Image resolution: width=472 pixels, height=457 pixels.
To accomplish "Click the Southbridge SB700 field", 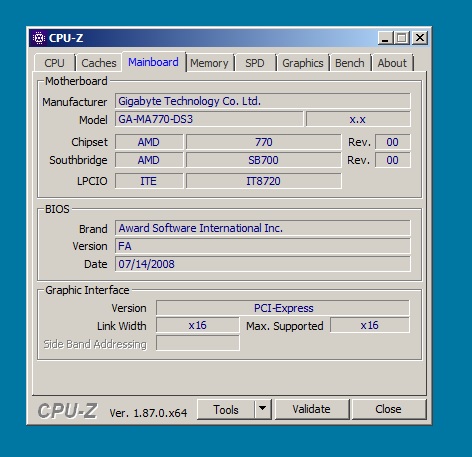I will pos(263,160).
